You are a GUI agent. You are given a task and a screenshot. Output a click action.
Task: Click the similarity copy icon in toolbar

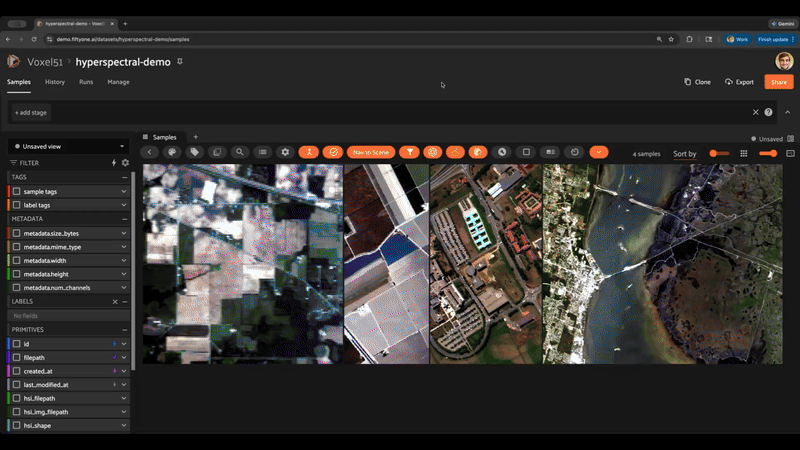(x=217, y=152)
